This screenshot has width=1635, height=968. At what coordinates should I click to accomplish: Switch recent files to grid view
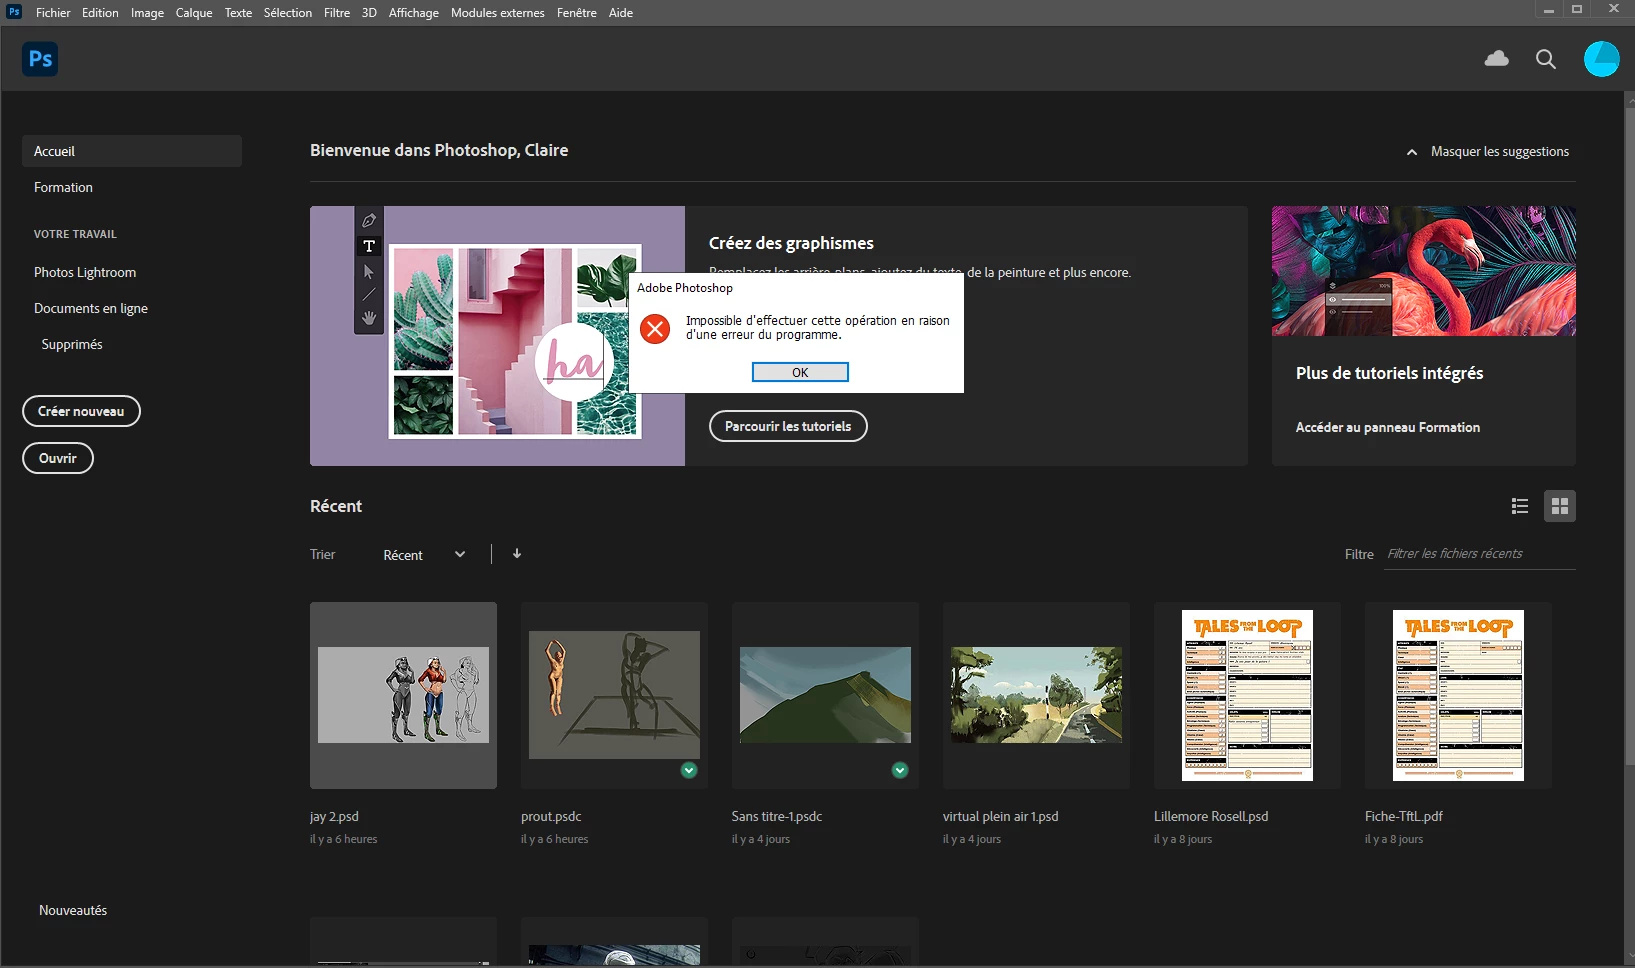click(1560, 506)
